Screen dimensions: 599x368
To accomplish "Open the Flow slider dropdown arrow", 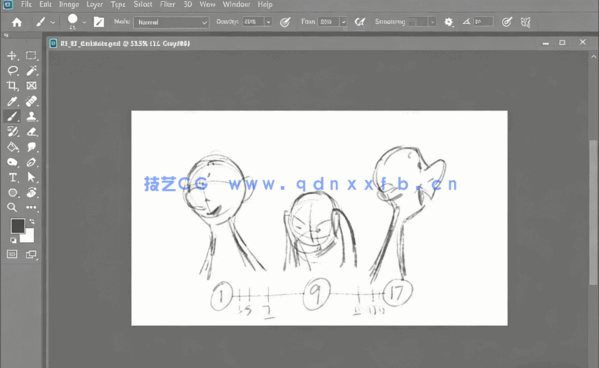I will [x=343, y=22].
